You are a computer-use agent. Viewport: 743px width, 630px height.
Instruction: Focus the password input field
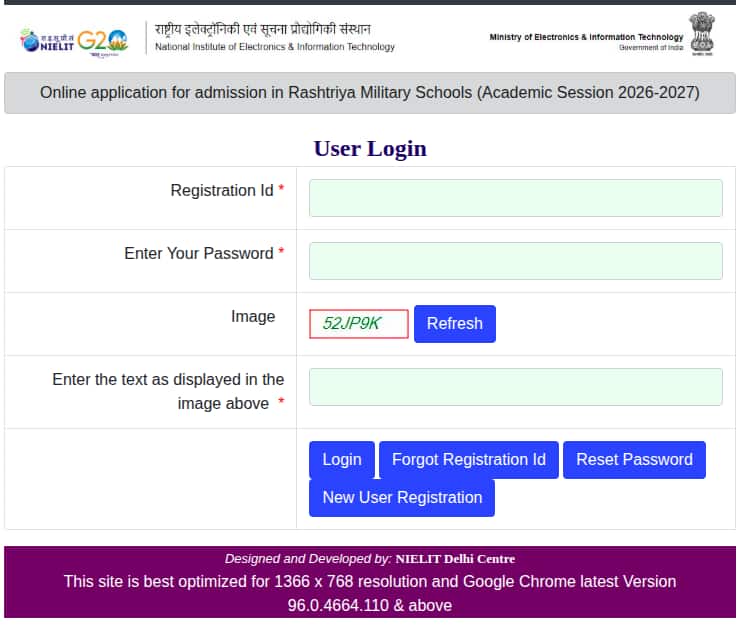click(515, 261)
